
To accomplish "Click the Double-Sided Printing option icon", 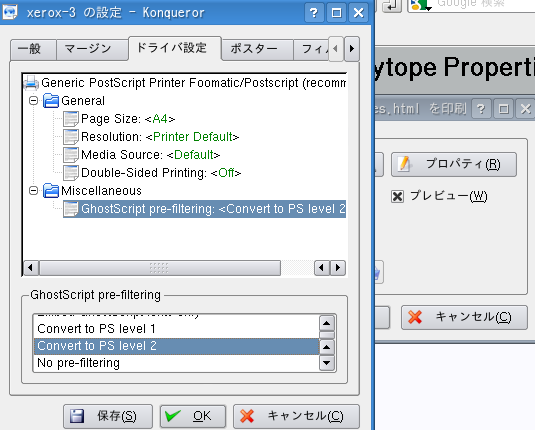I will coord(71,173).
